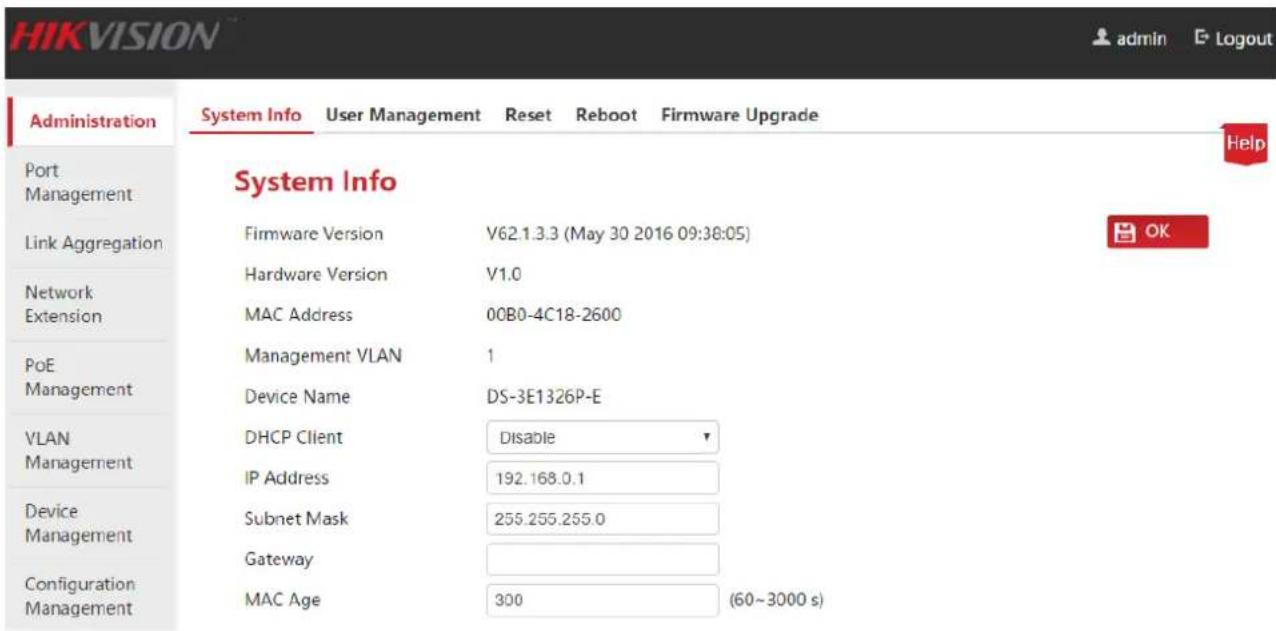The image size is (1276, 631).
Task: Go to Link Aggregation
Action: pyautogui.click(x=91, y=243)
